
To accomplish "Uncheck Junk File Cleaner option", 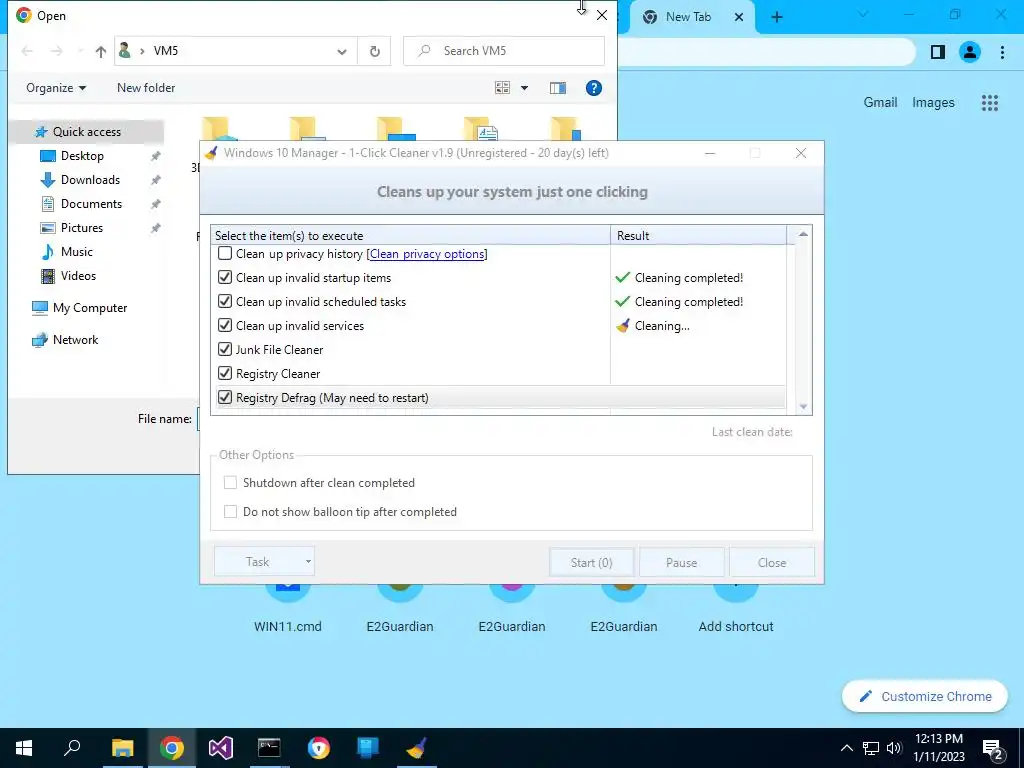I will tap(225, 349).
